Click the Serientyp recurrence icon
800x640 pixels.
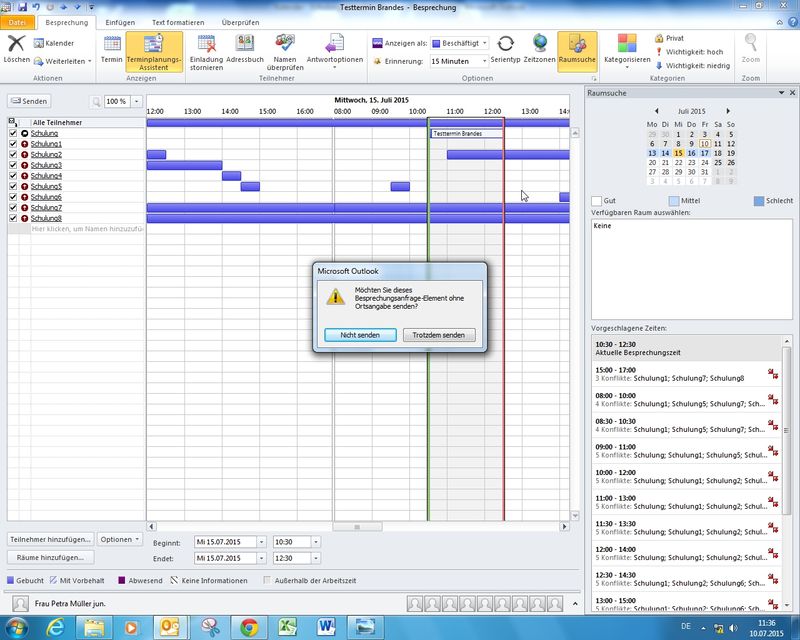(x=506, y=44)
